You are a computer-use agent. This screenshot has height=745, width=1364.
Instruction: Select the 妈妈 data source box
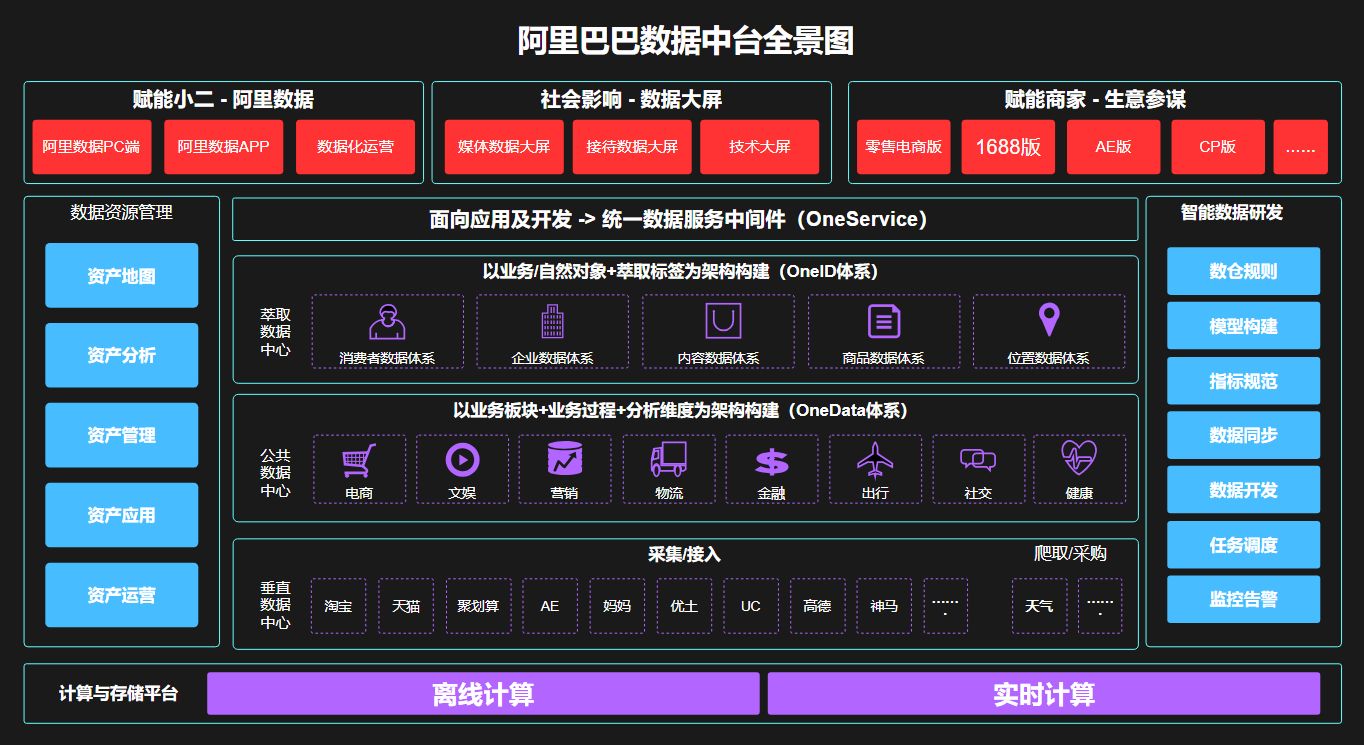[x=617, y=606]
